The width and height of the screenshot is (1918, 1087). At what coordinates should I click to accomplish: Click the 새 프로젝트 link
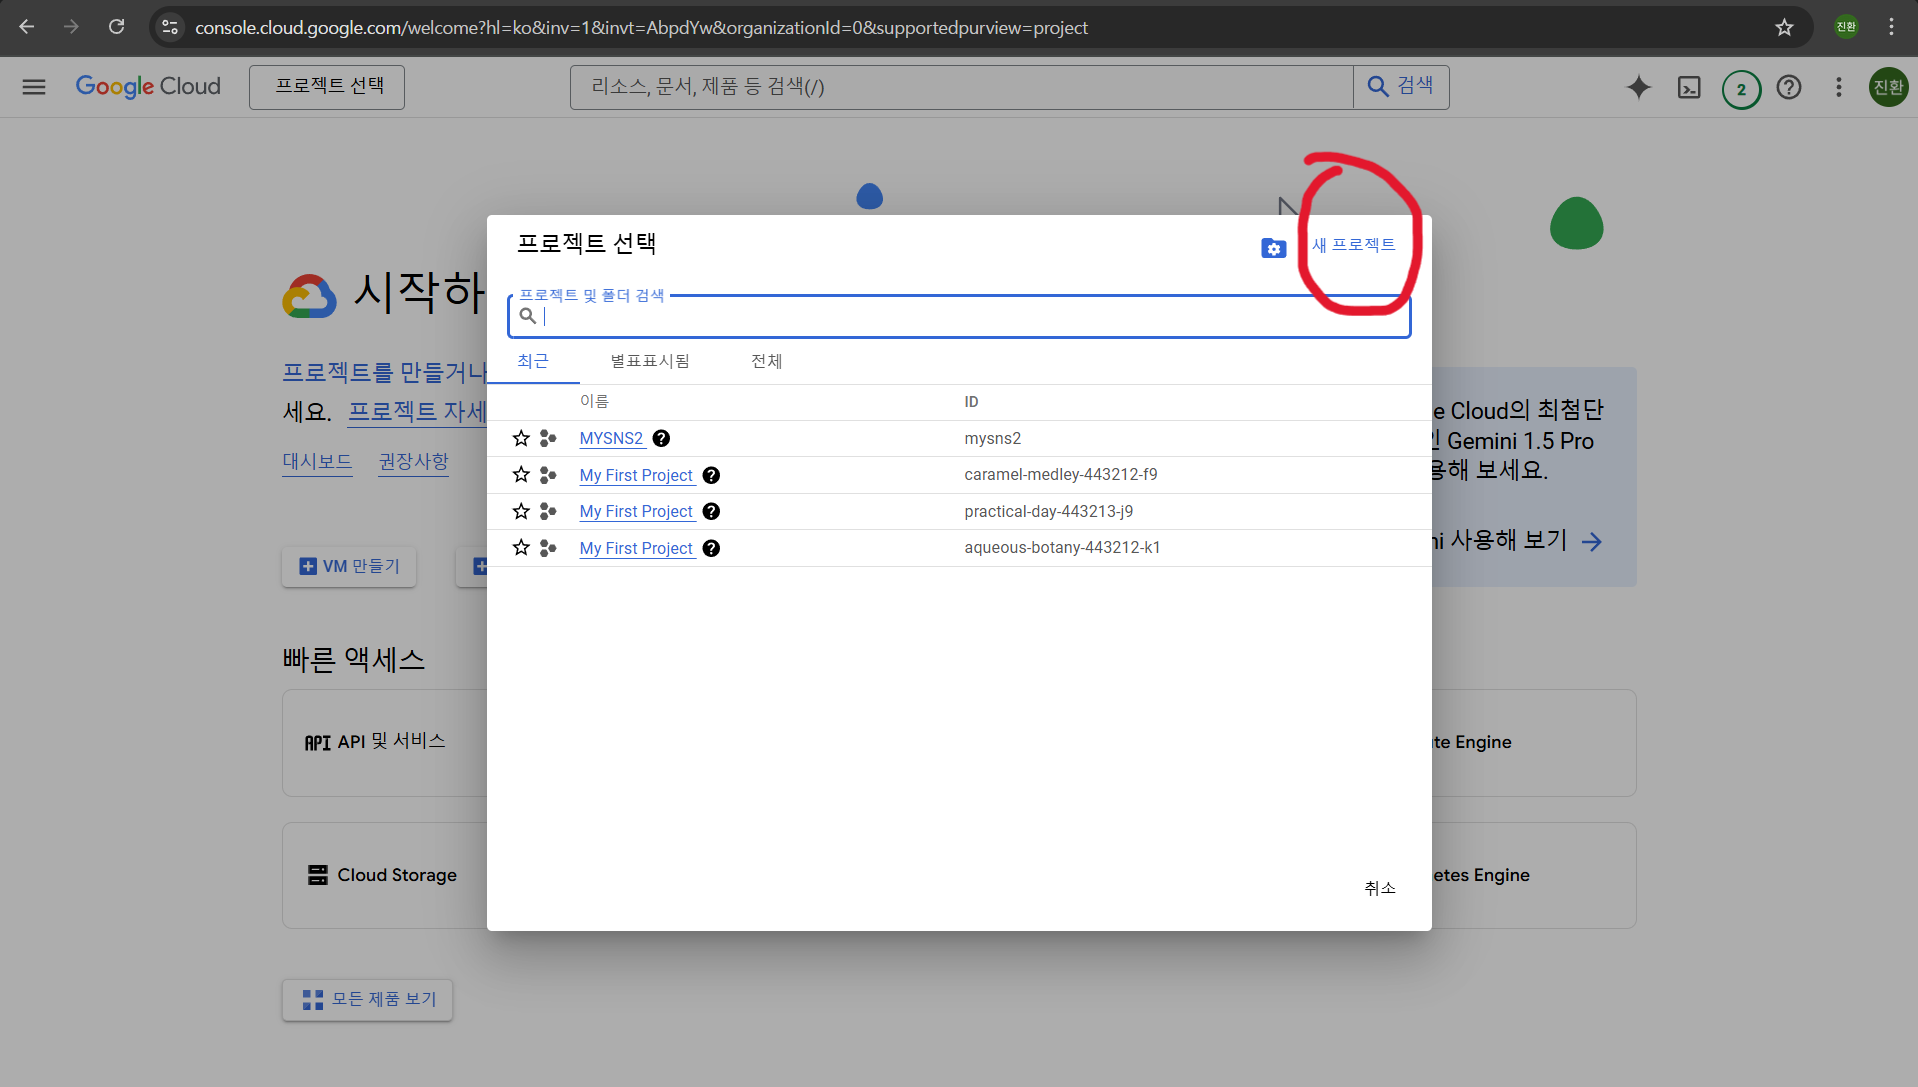click(x=1353, y=245)
